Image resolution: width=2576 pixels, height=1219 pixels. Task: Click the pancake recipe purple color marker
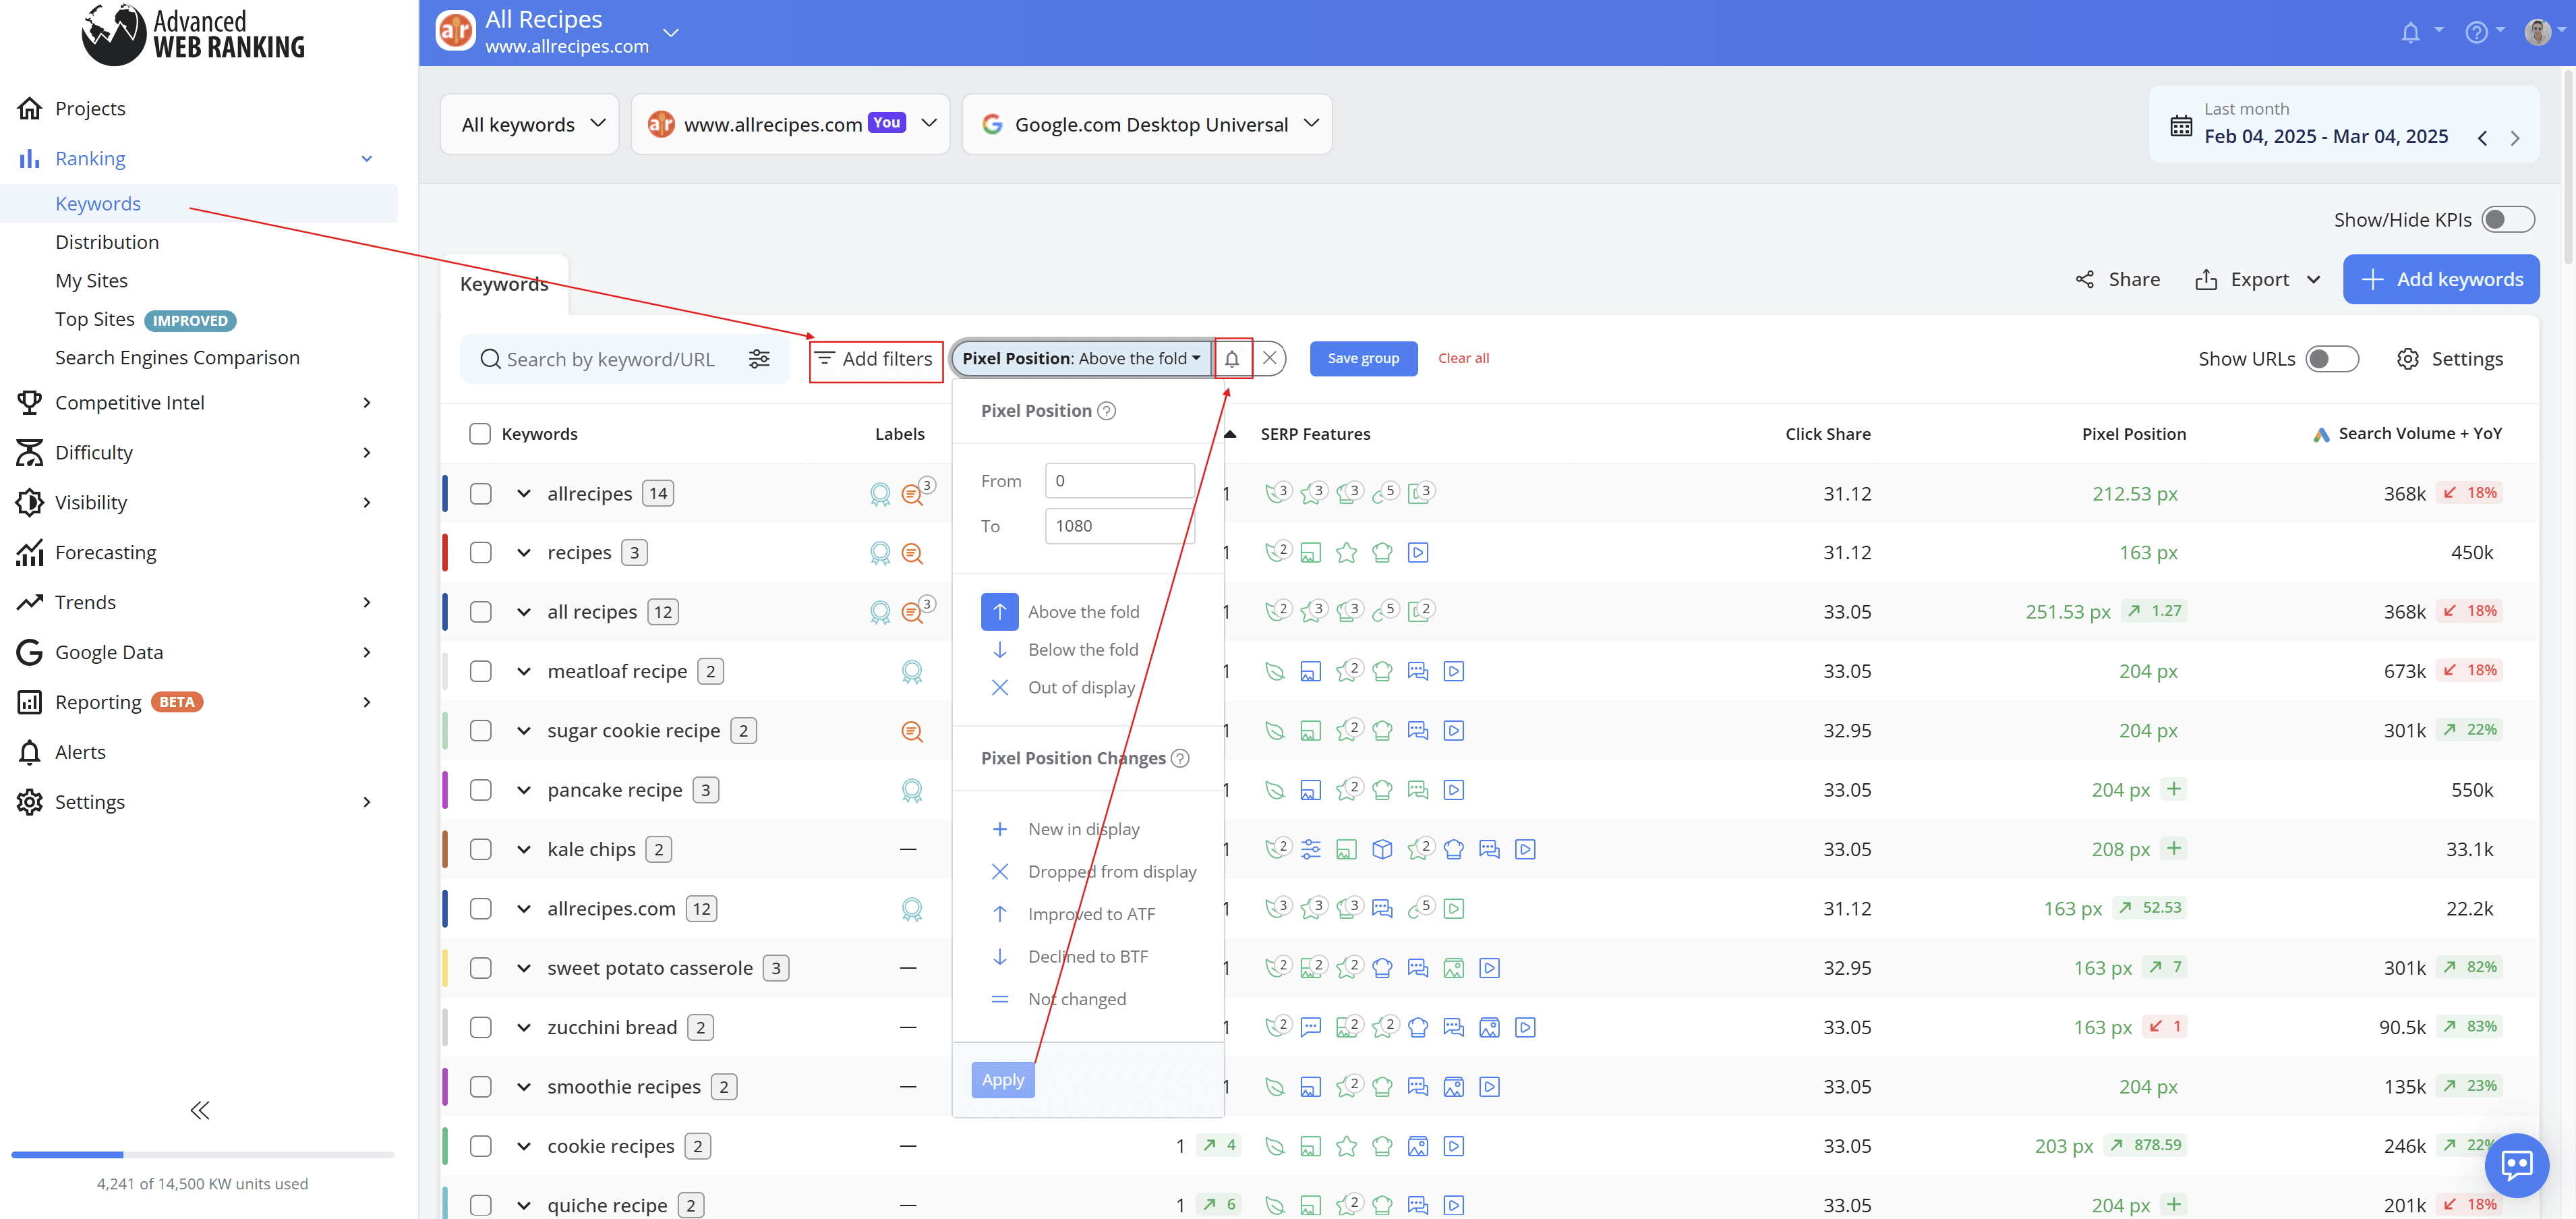[445, 790]
